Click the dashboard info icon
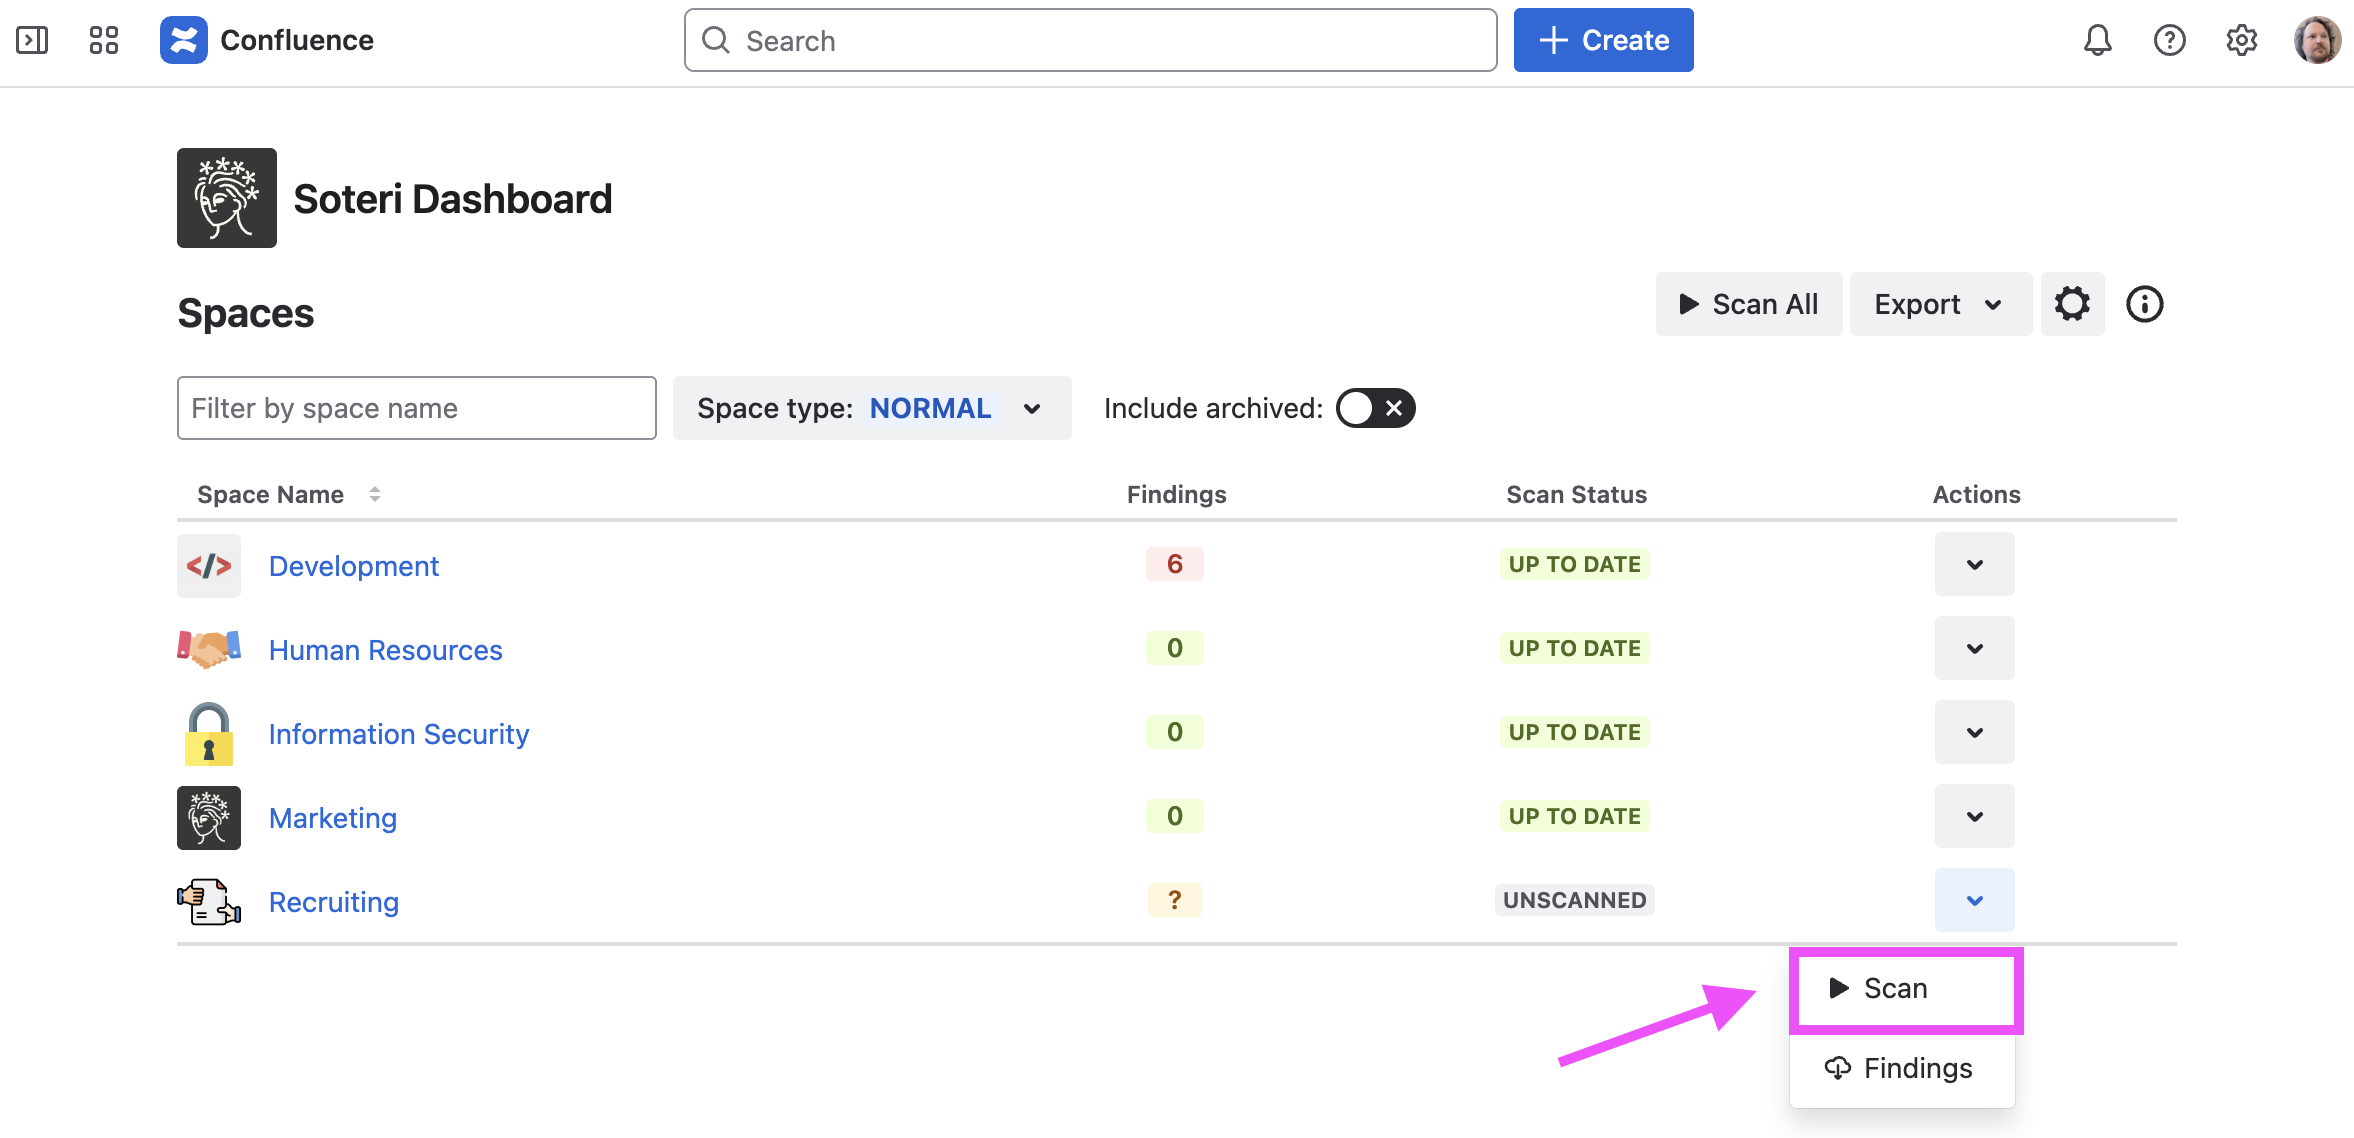2354x1138 pixels. pyautogui.click(x=2144, y=304)
